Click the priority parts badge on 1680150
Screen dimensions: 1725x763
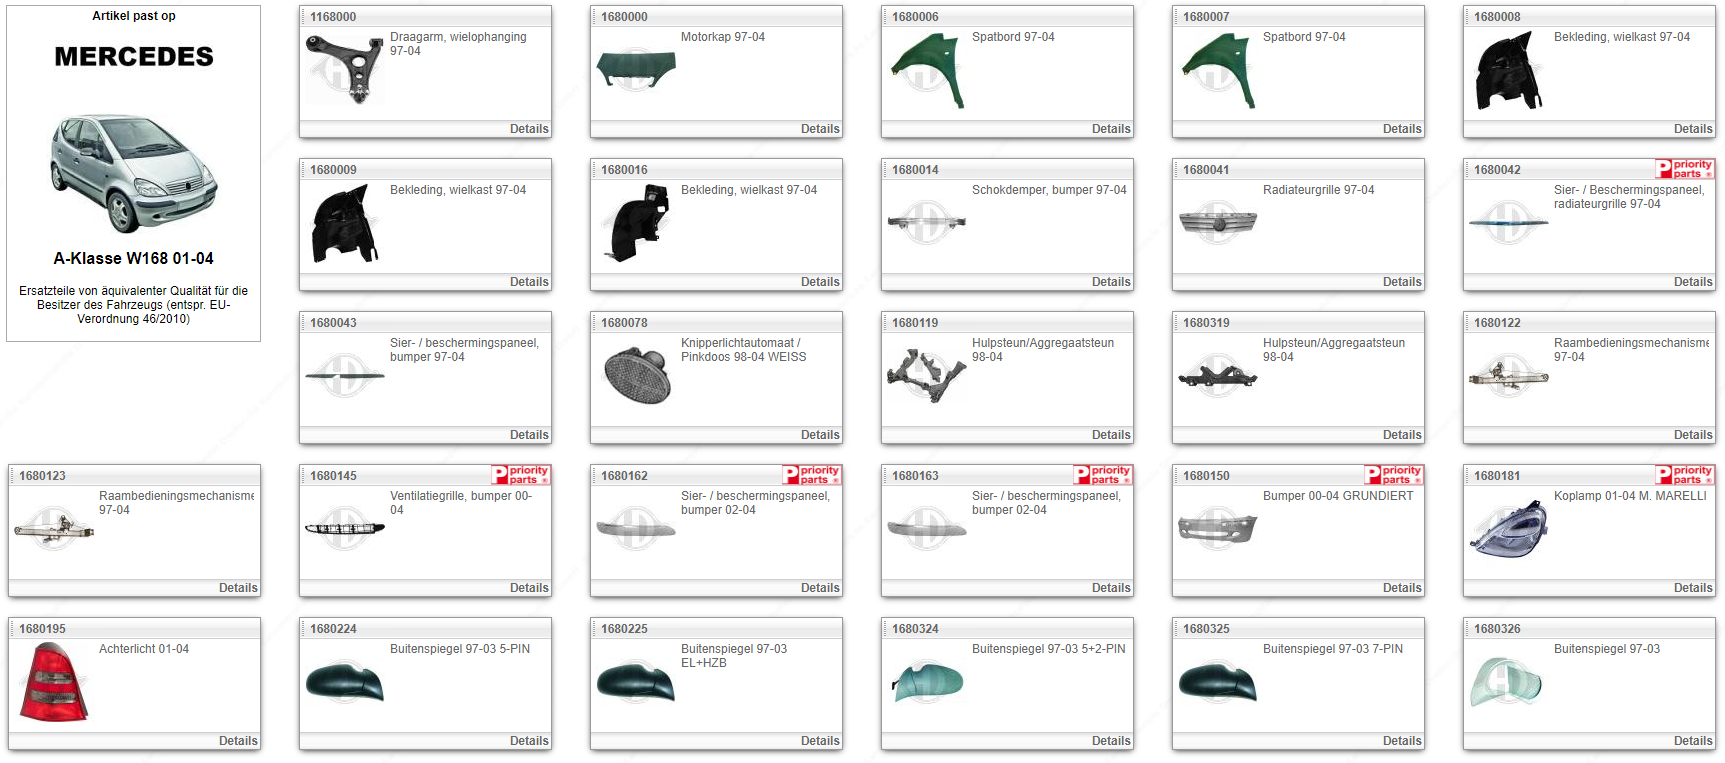pos(1394,475)
